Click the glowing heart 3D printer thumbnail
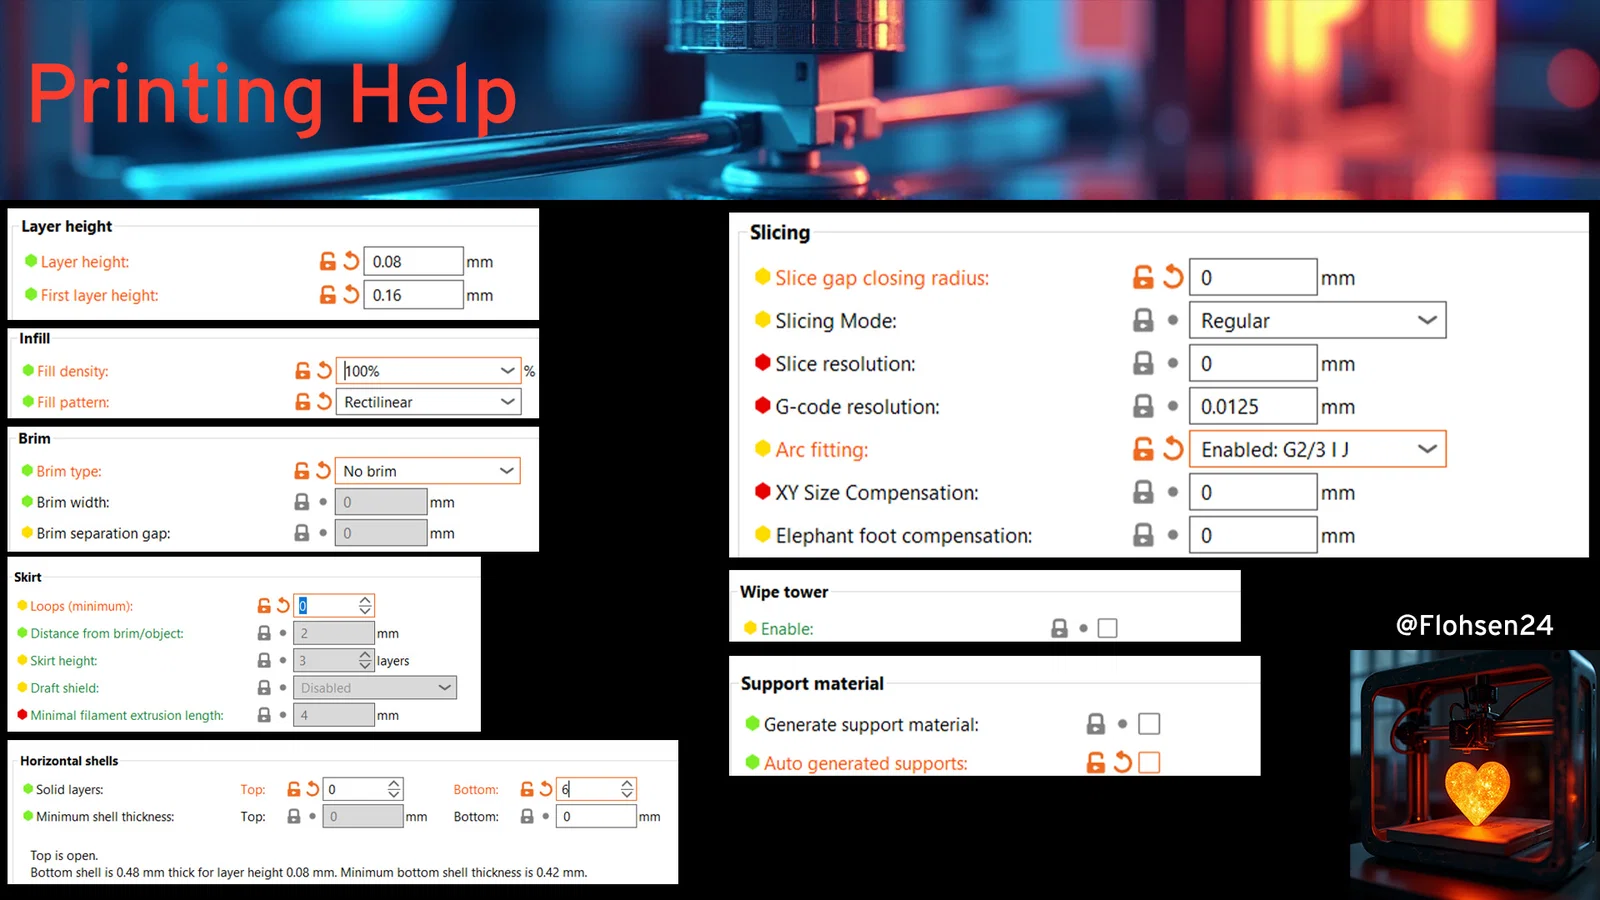The width and height of the screenshot is (1600, 900). coord(1474,772)
